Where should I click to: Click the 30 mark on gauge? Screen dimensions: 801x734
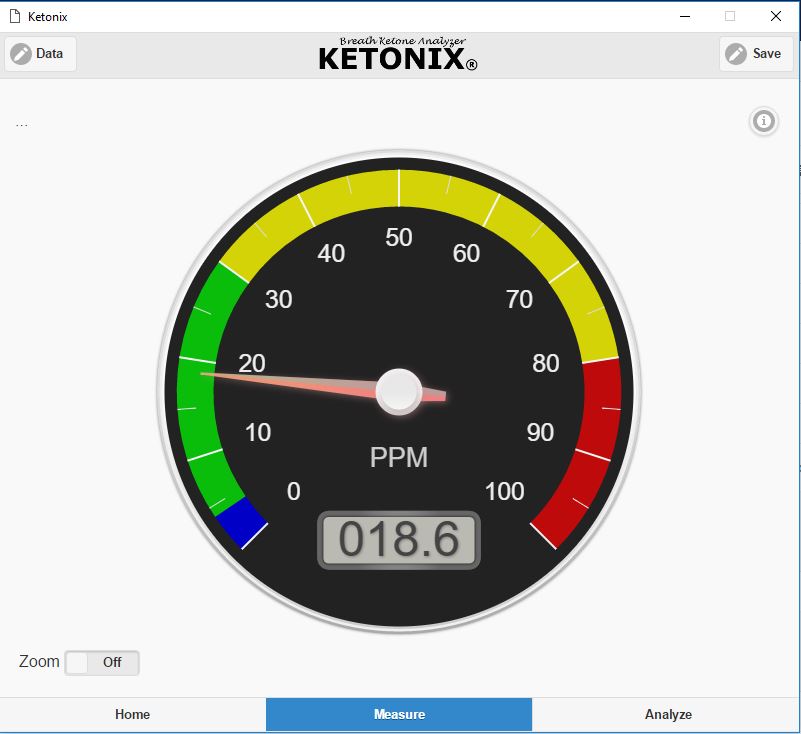point(278,299)
